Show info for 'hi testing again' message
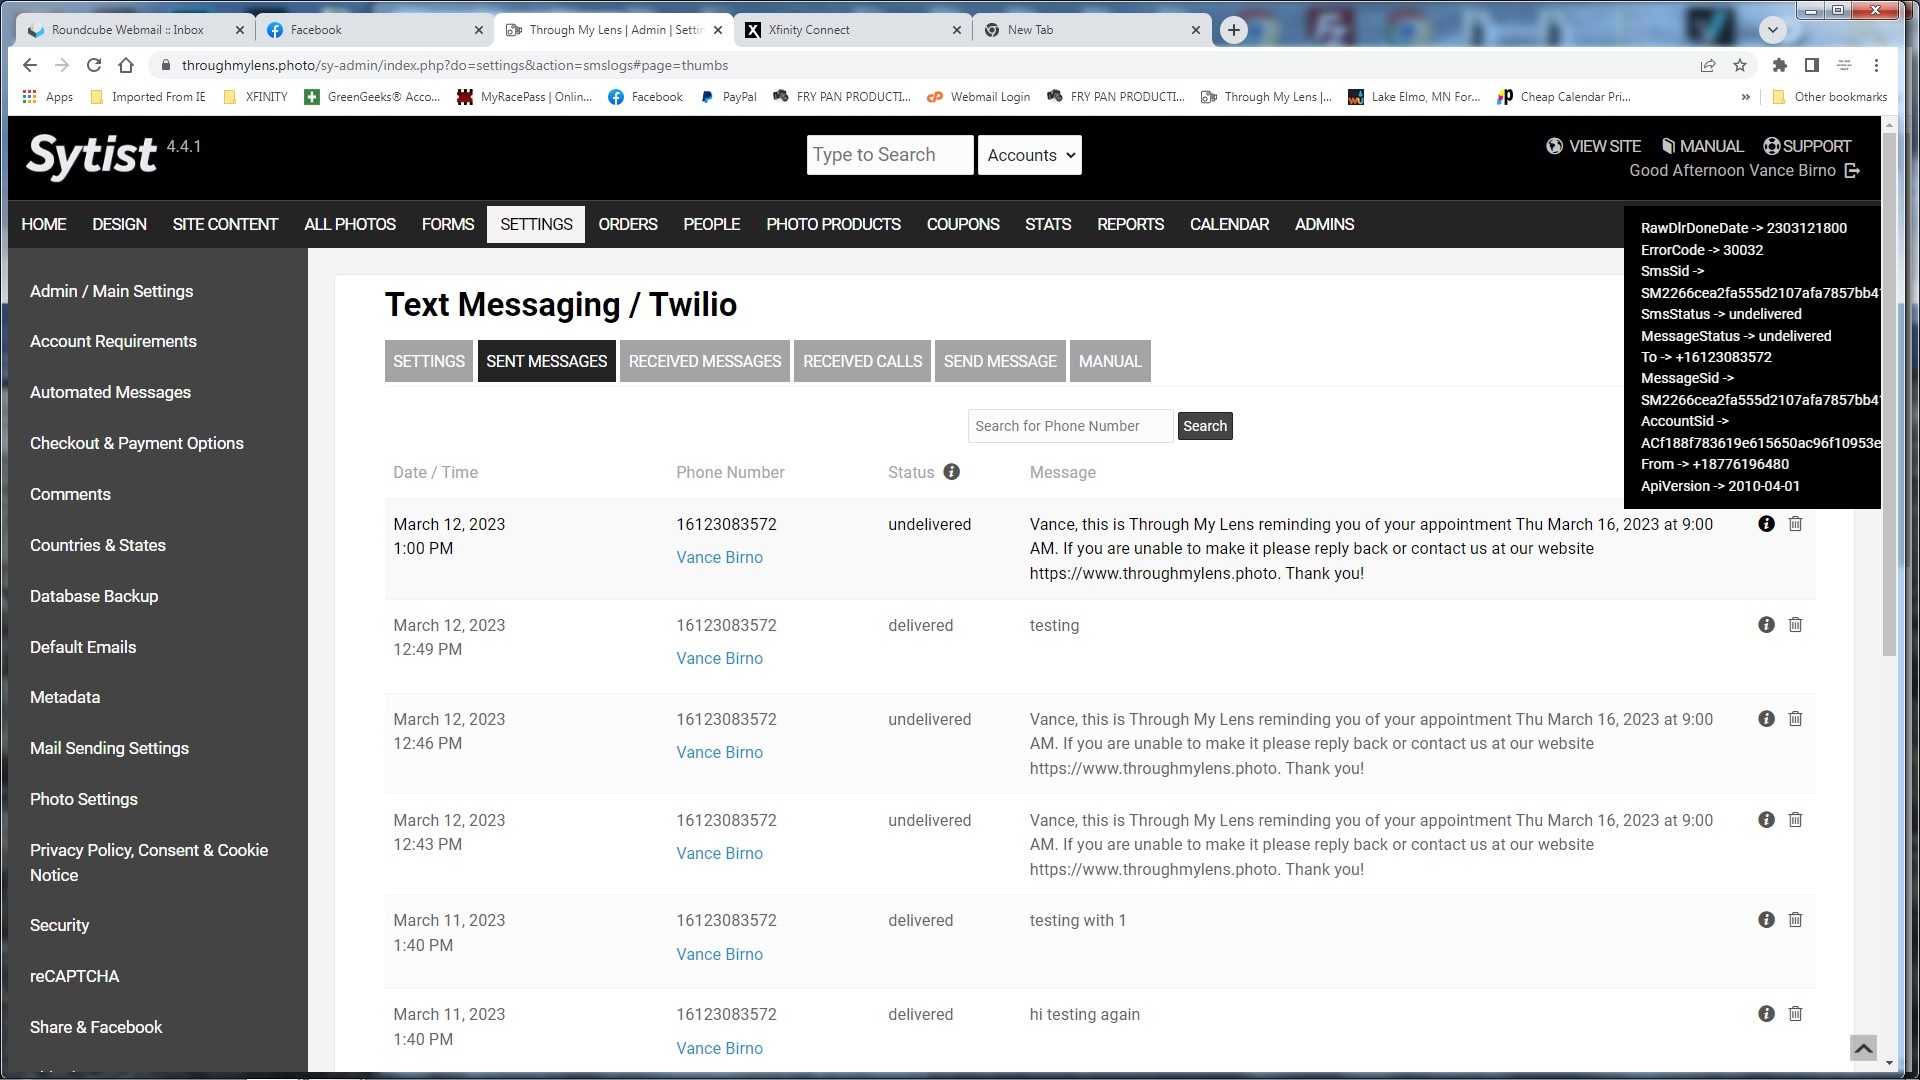 click(1766, 1014)
